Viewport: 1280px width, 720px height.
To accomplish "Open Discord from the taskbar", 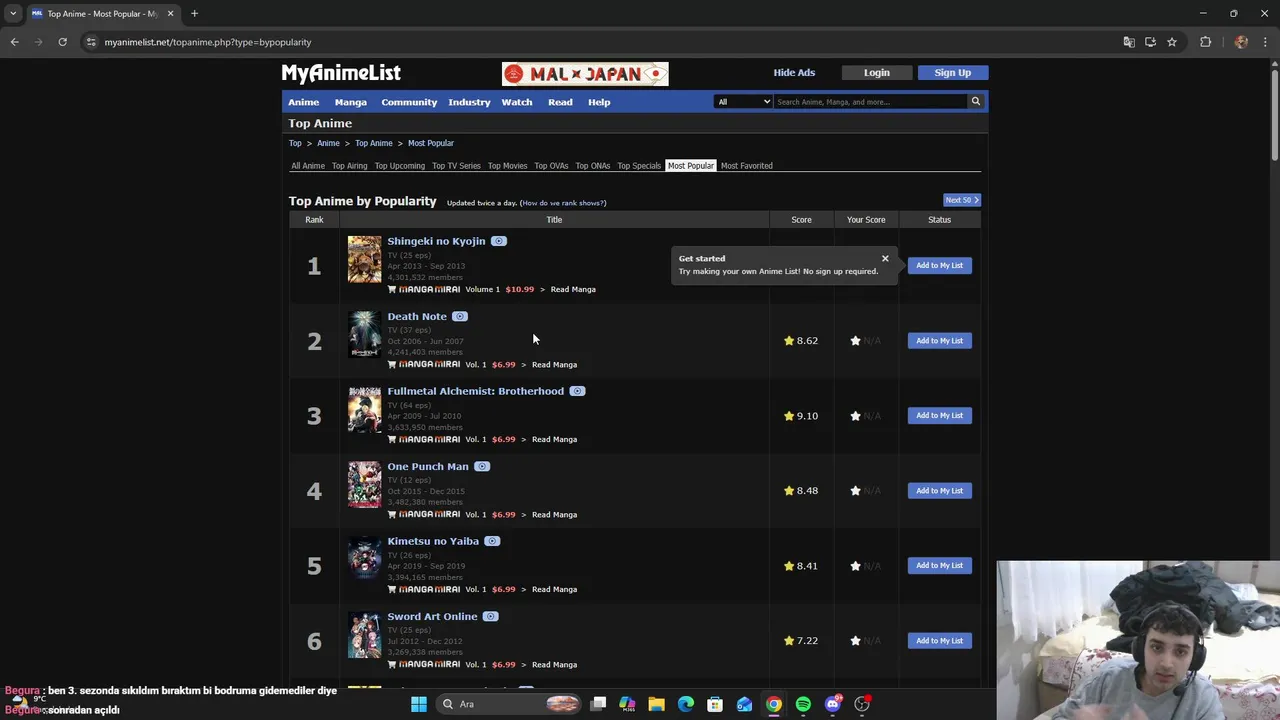I will [833, 704].
